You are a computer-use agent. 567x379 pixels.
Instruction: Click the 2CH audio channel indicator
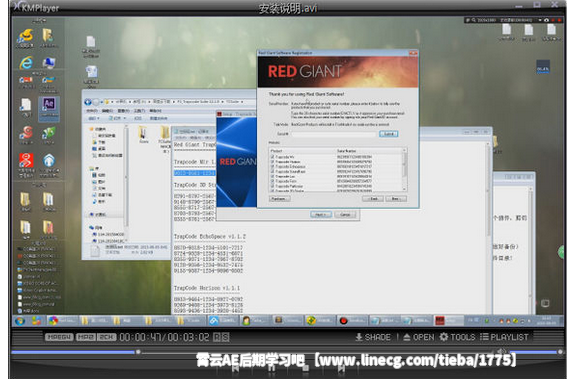pyautogui.click(x=107, y=337)
